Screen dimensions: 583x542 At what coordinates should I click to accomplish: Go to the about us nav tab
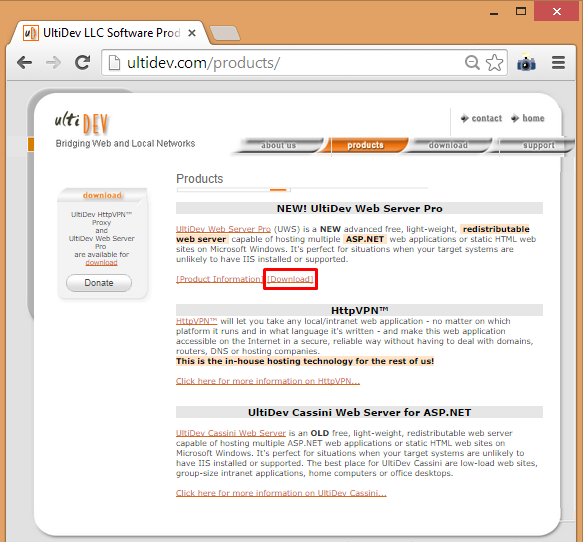[x=278, y=145]
